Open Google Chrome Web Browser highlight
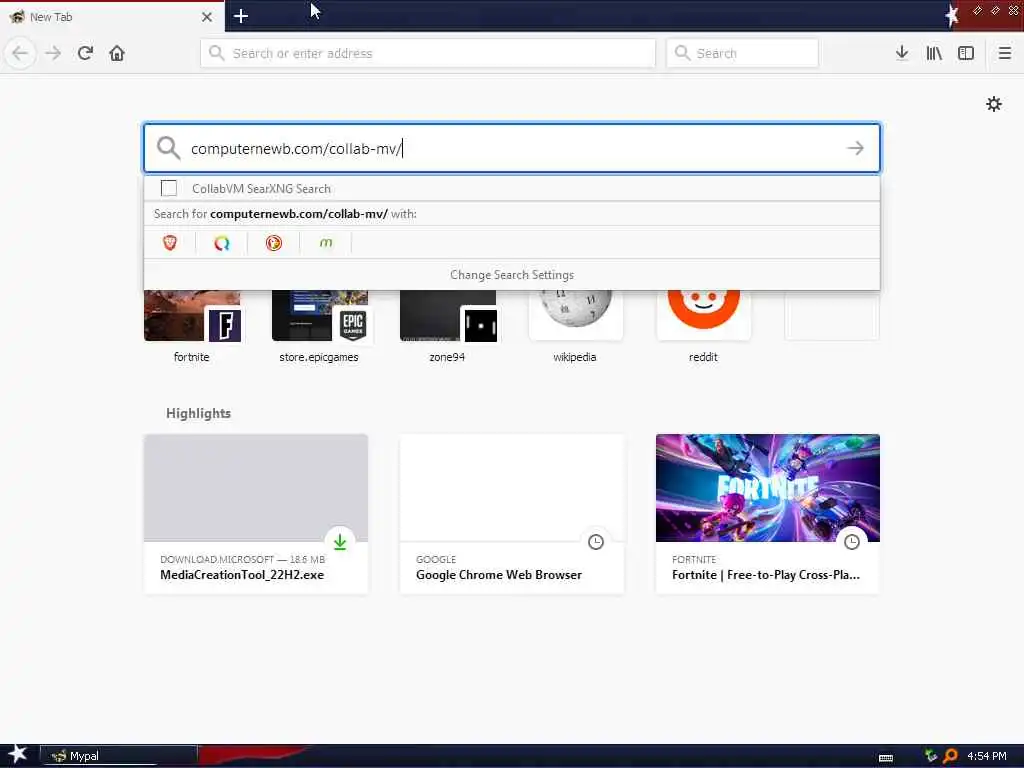 pos(512,514)
